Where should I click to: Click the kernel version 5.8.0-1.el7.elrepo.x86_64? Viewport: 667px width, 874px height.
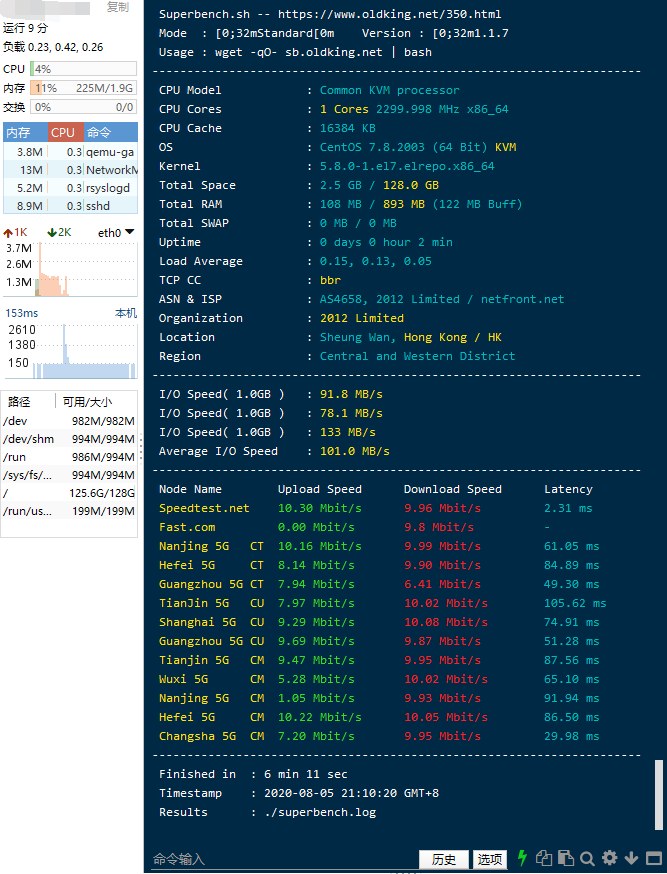click(x=407, y=166)
